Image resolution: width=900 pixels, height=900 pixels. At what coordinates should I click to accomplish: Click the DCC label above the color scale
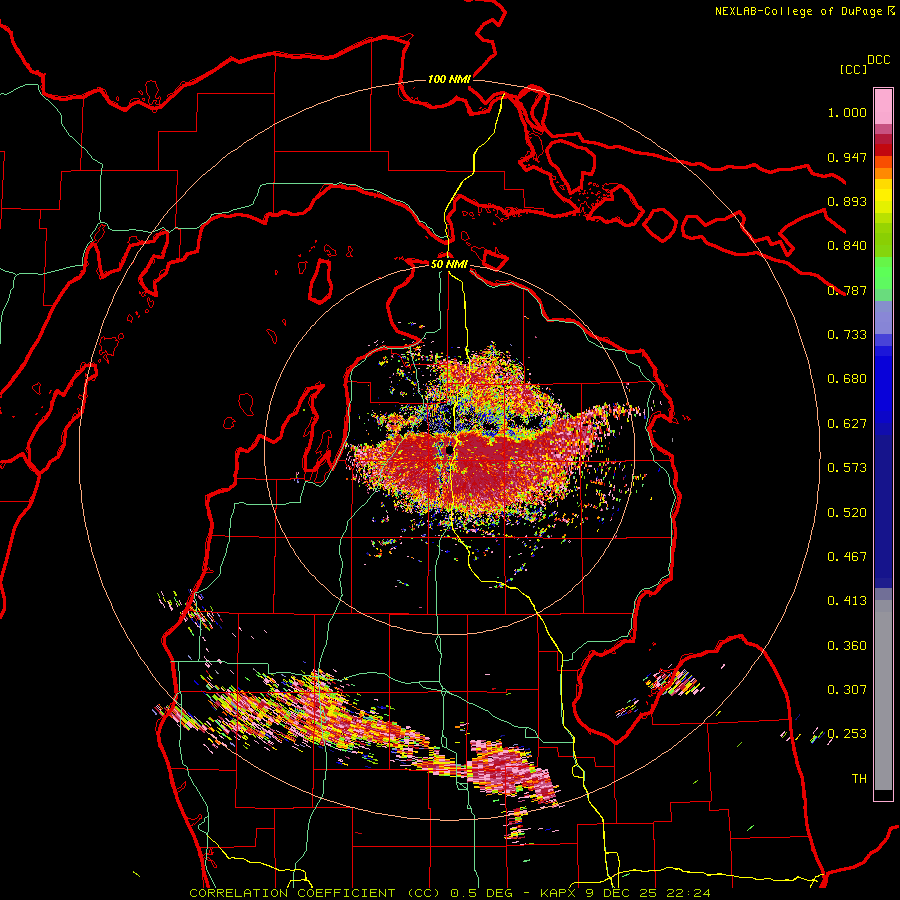878,60
